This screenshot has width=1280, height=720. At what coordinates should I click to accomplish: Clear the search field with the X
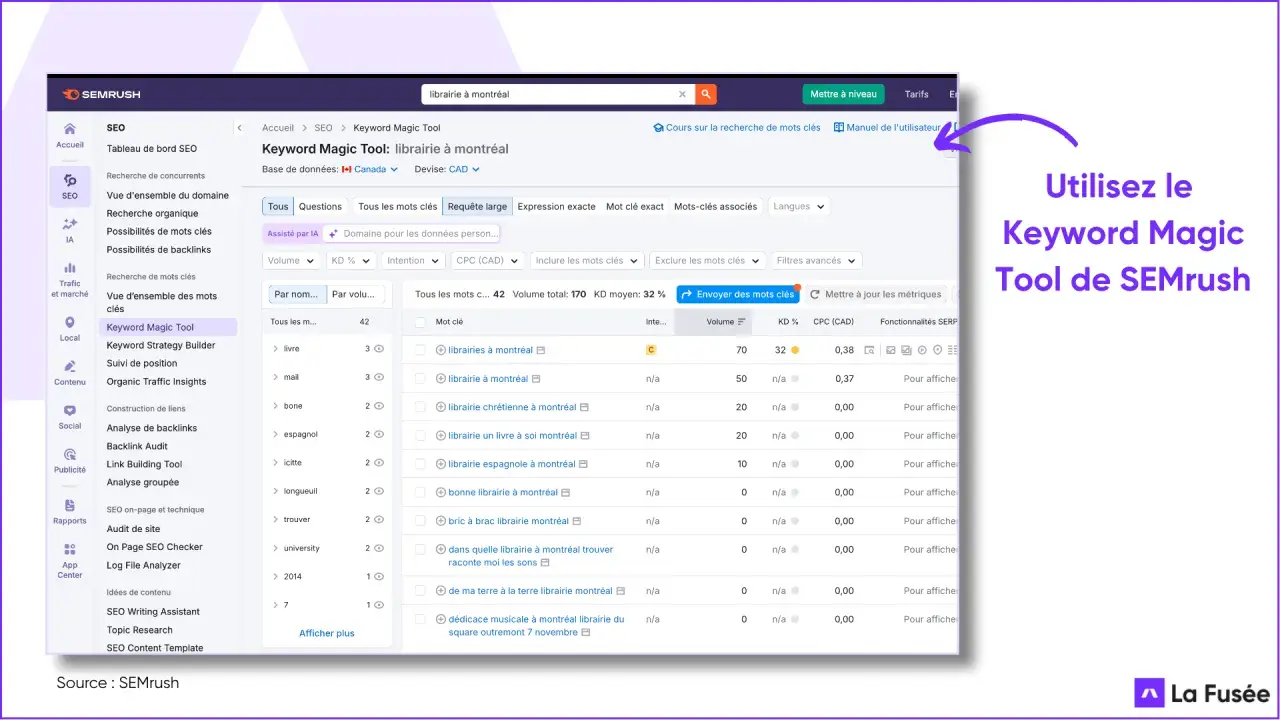click(683, 95)
